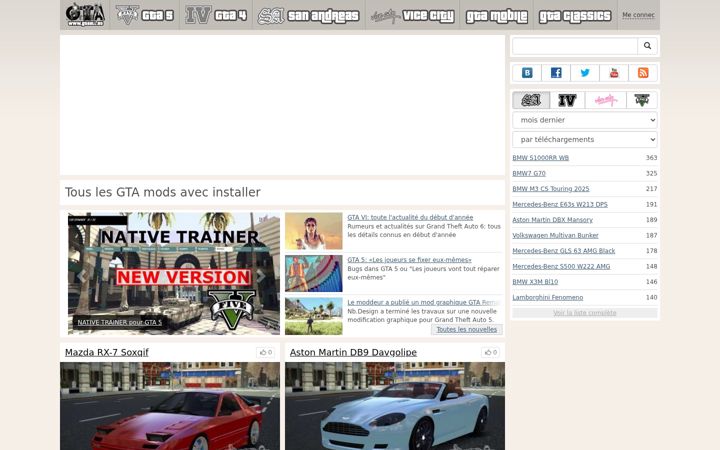Open the BMW S1000RR WB mod link
Screen dimensions: 720x450
[x=540, y=158]
